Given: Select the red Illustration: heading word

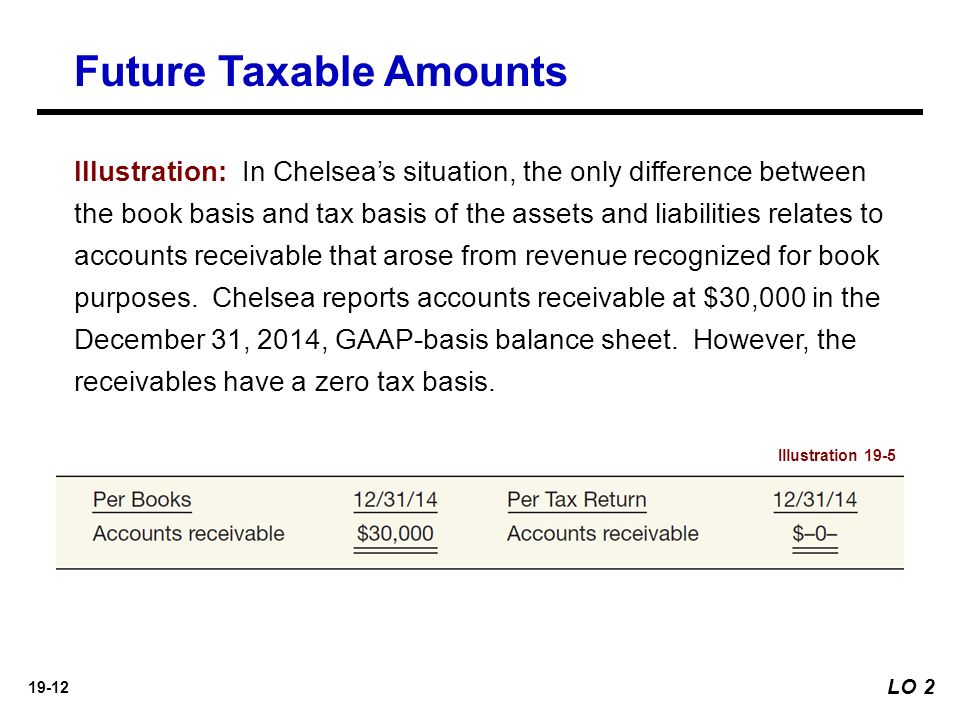Looking at the screenshot, I should (151, 172).
